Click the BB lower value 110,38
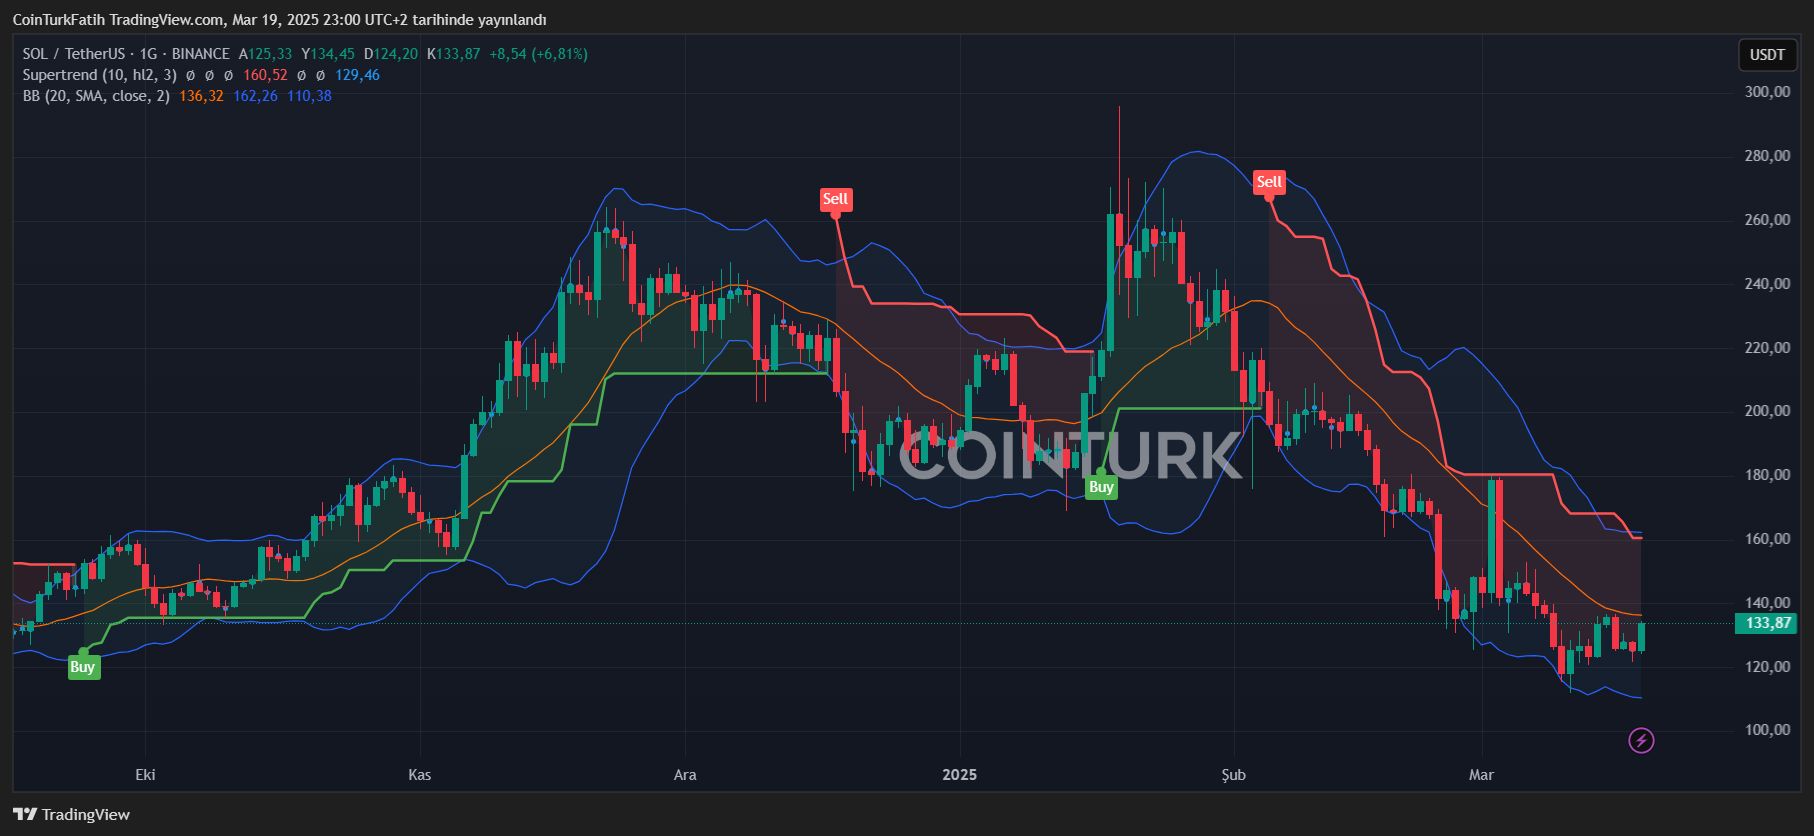 coord(309,96)
